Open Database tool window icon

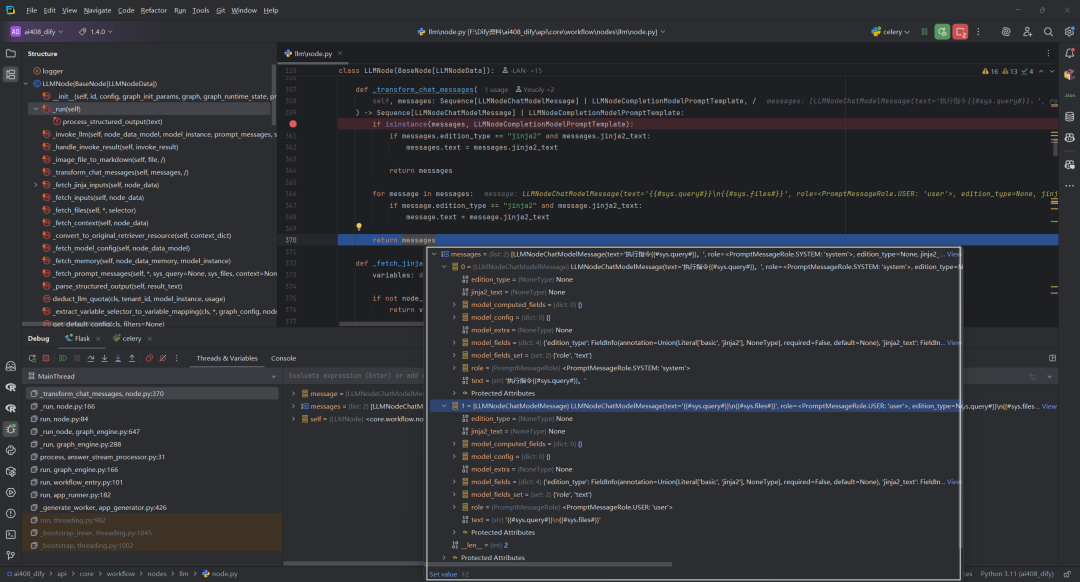point(1069,116)
